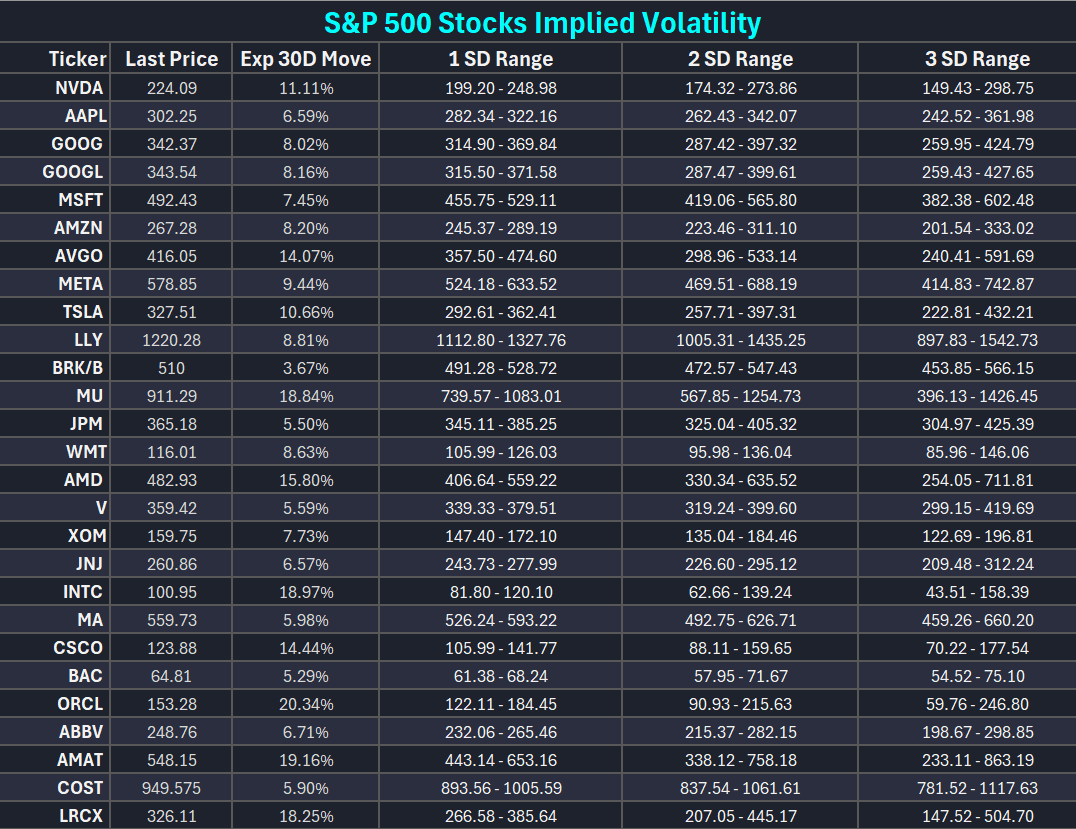This screenshot has width=1076, height=829.
Task: Click MSFT 1 SD range 455.75 - 529.11
Action: (501, 200)
